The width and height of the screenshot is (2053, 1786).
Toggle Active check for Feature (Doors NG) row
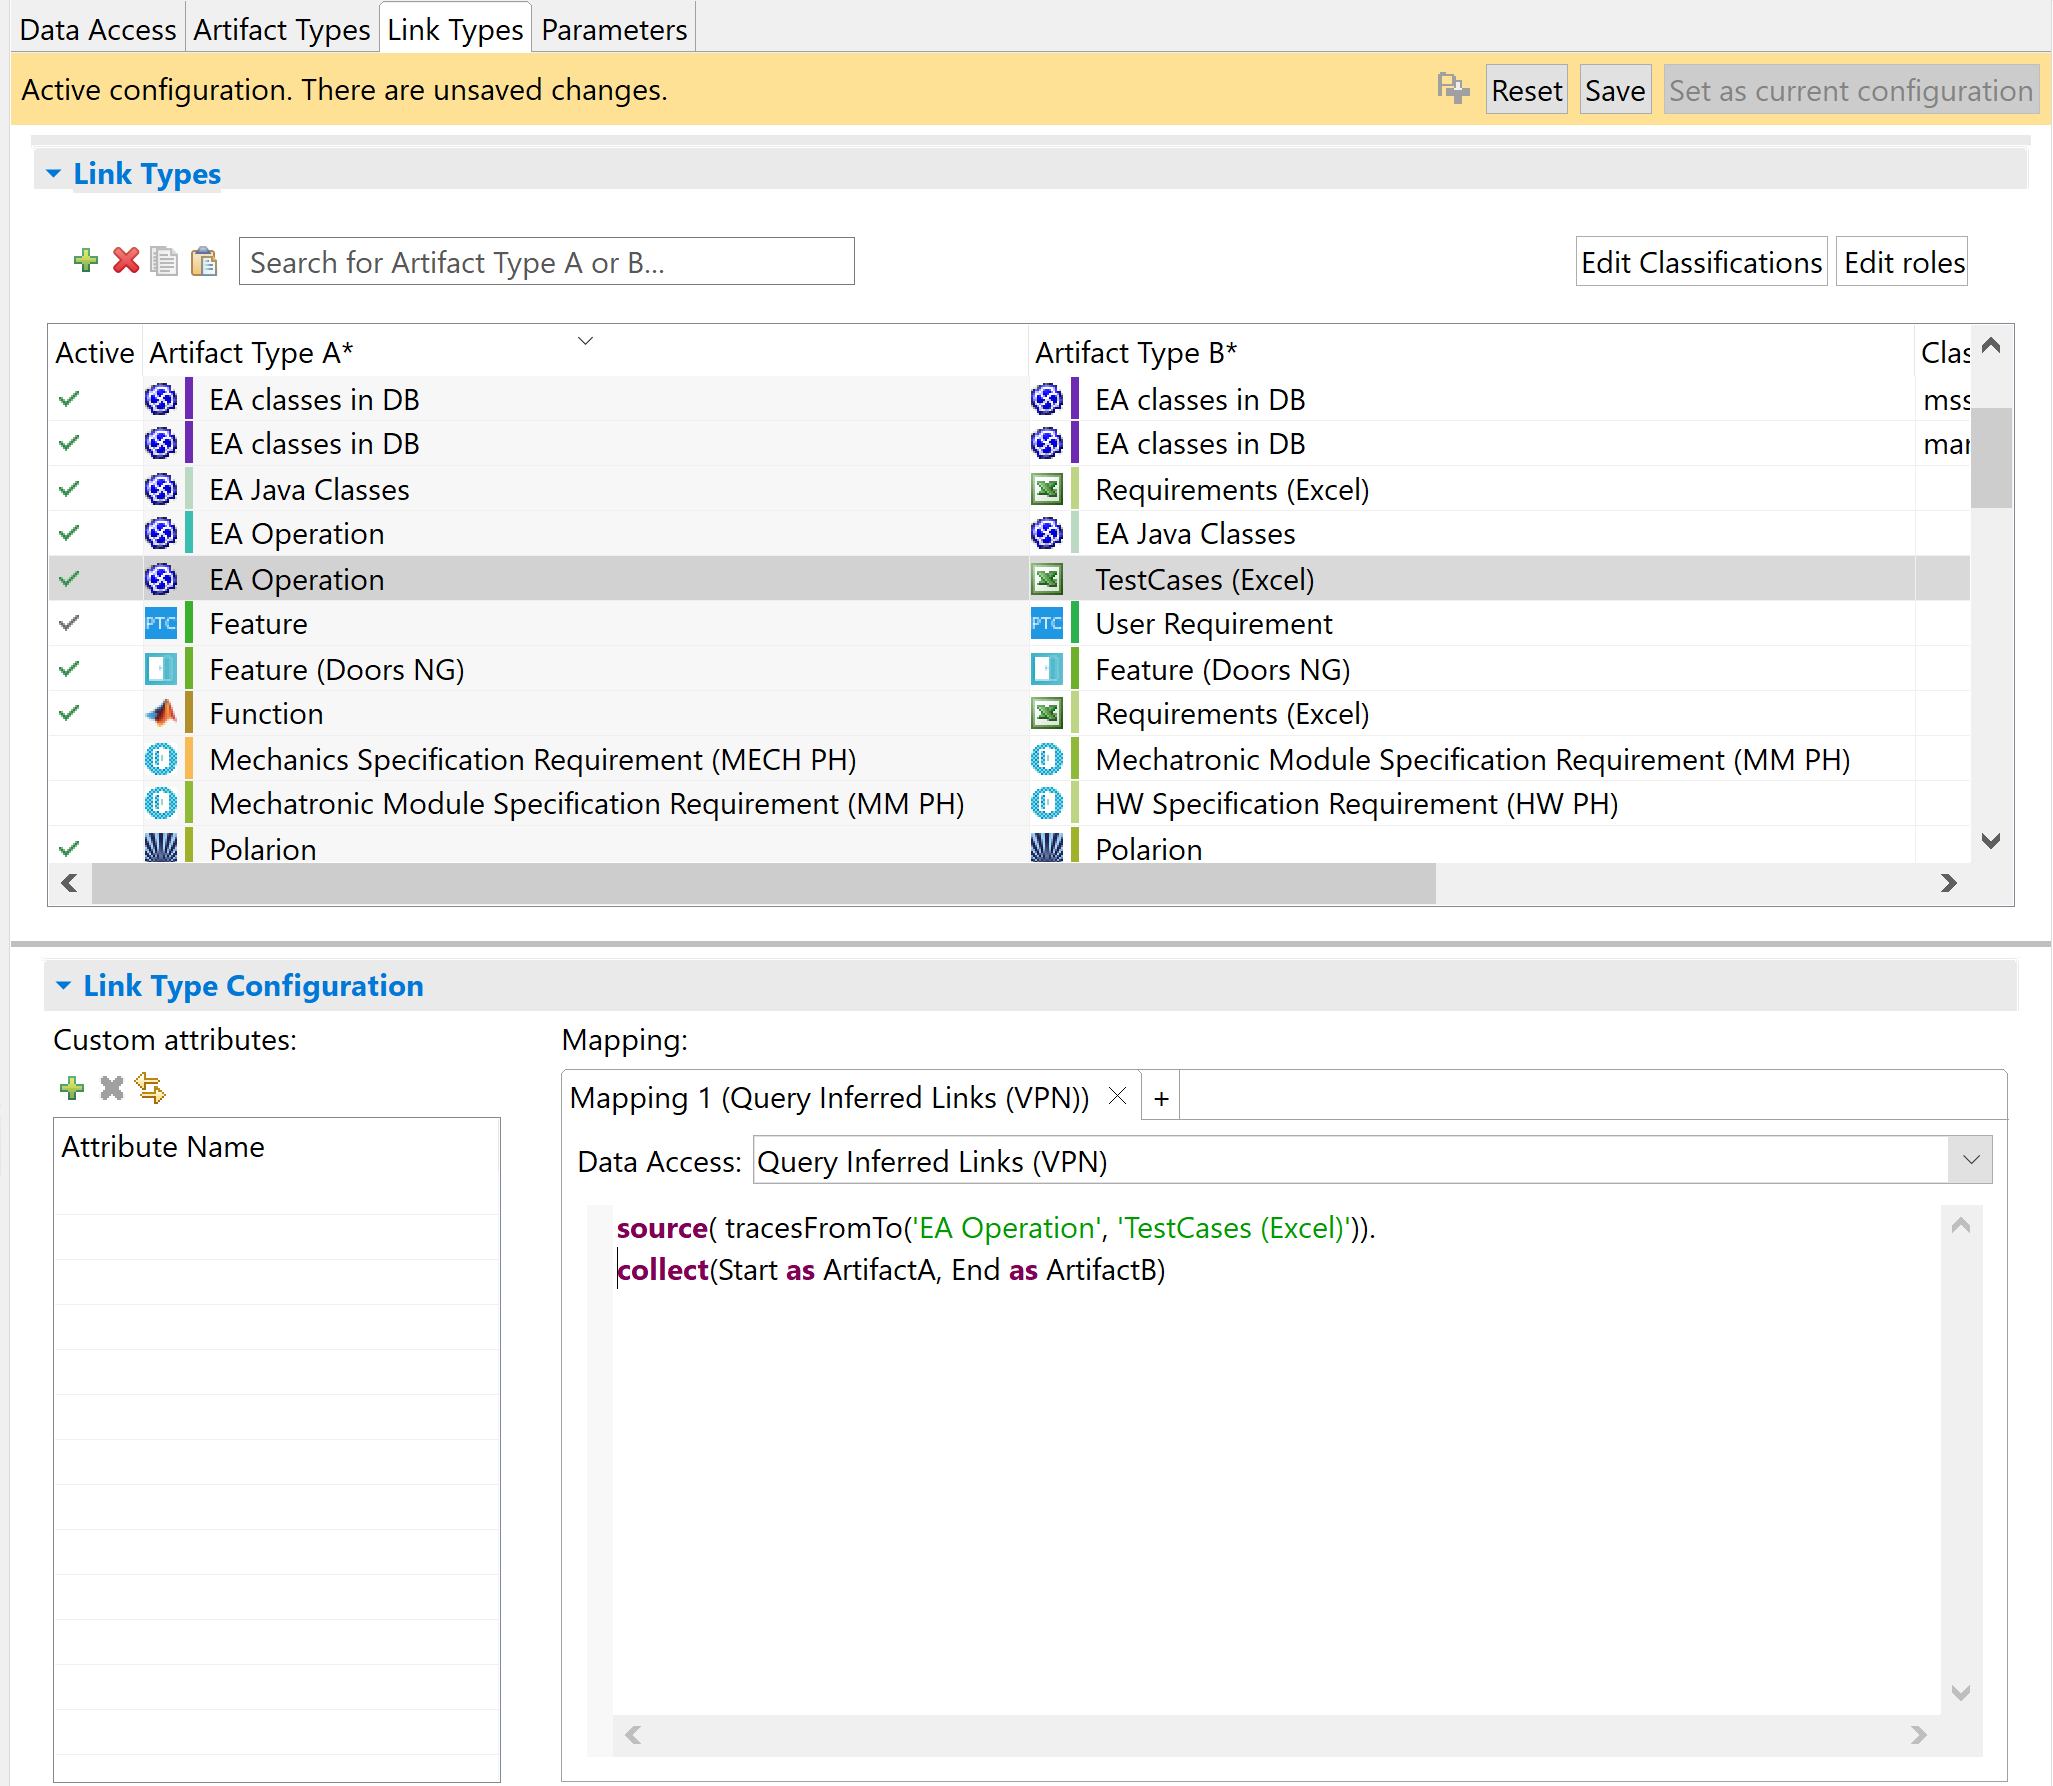pos(69,669)
